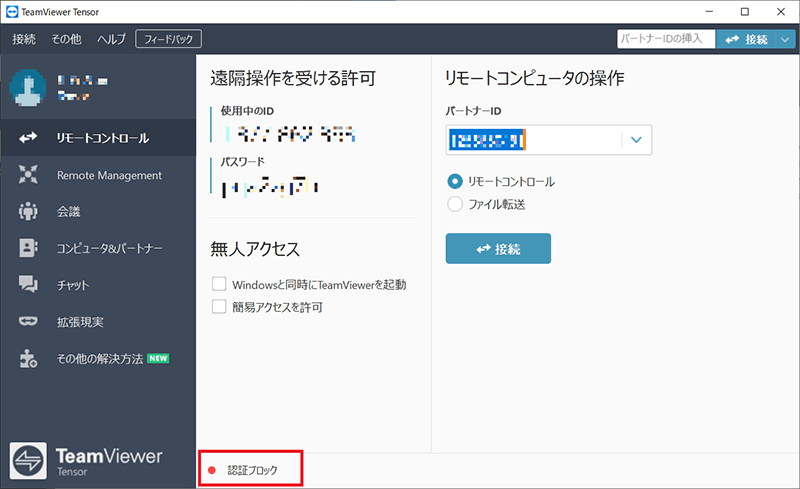Open コンピュータ&パートナー list

(x=98, y=248)
